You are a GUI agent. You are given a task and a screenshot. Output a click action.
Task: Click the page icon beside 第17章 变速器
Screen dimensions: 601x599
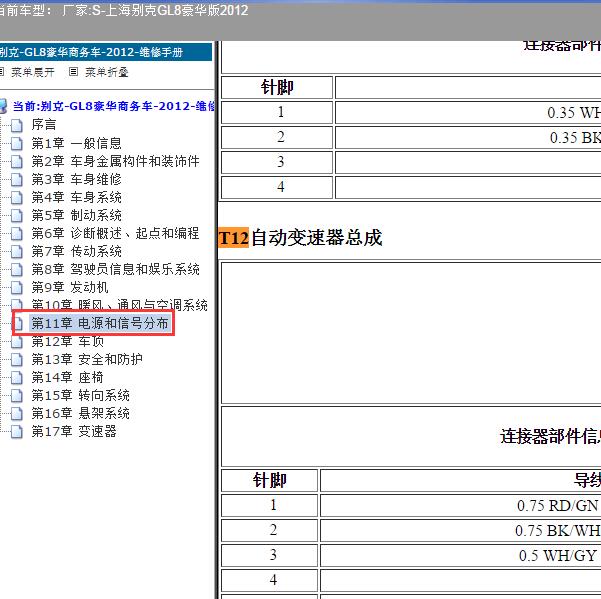click(x=16, y=432)
